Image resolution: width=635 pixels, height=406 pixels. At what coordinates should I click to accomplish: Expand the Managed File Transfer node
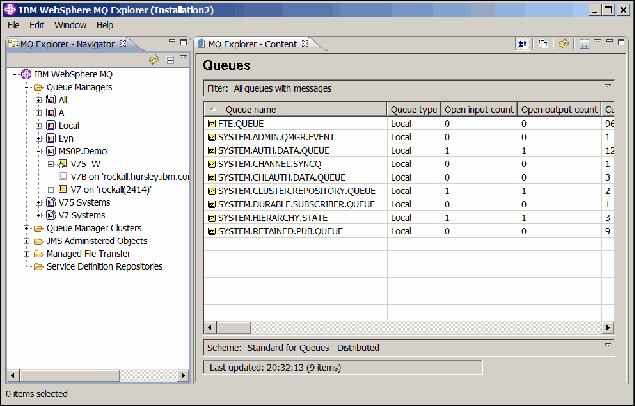[x=26, y=254]
